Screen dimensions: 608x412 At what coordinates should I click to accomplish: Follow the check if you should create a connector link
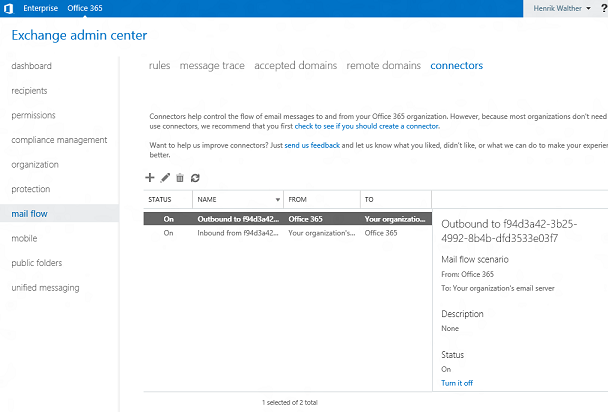click(x=367, y=126)
